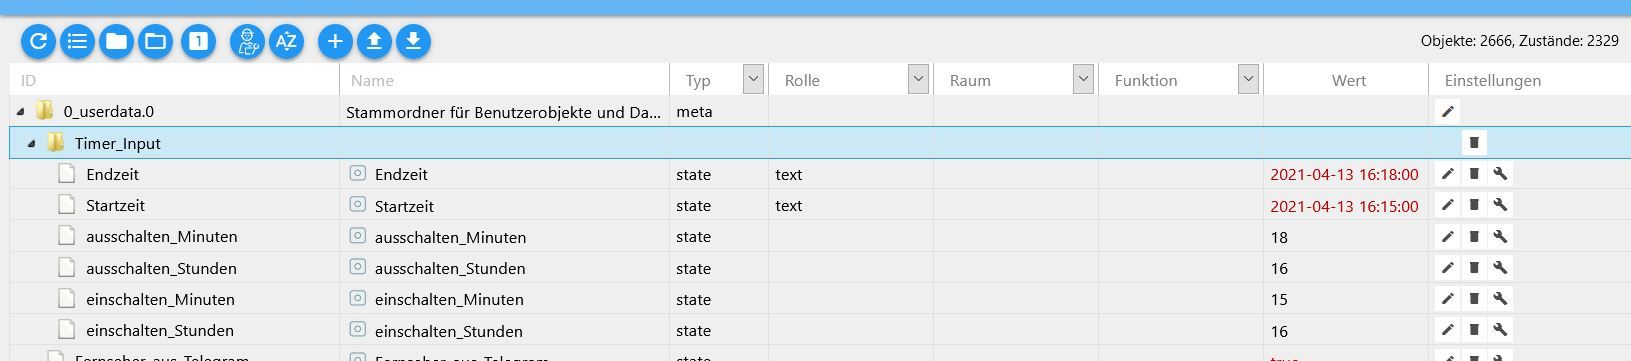Collapse the 0_userdata.0 tree node
Viewport: 1631px width, 361px height.
pyautogui.click(x=21, y=112)
